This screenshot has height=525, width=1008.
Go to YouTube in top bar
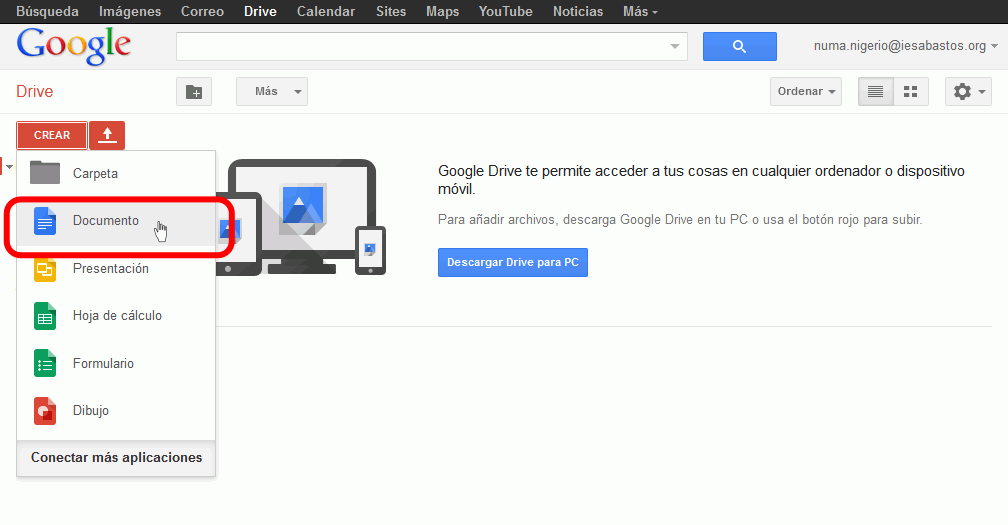(x=505, y=12)
